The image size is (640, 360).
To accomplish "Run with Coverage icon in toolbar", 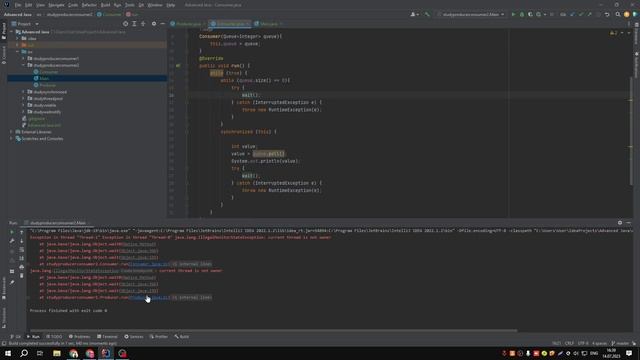I will [x=530, y=14].
